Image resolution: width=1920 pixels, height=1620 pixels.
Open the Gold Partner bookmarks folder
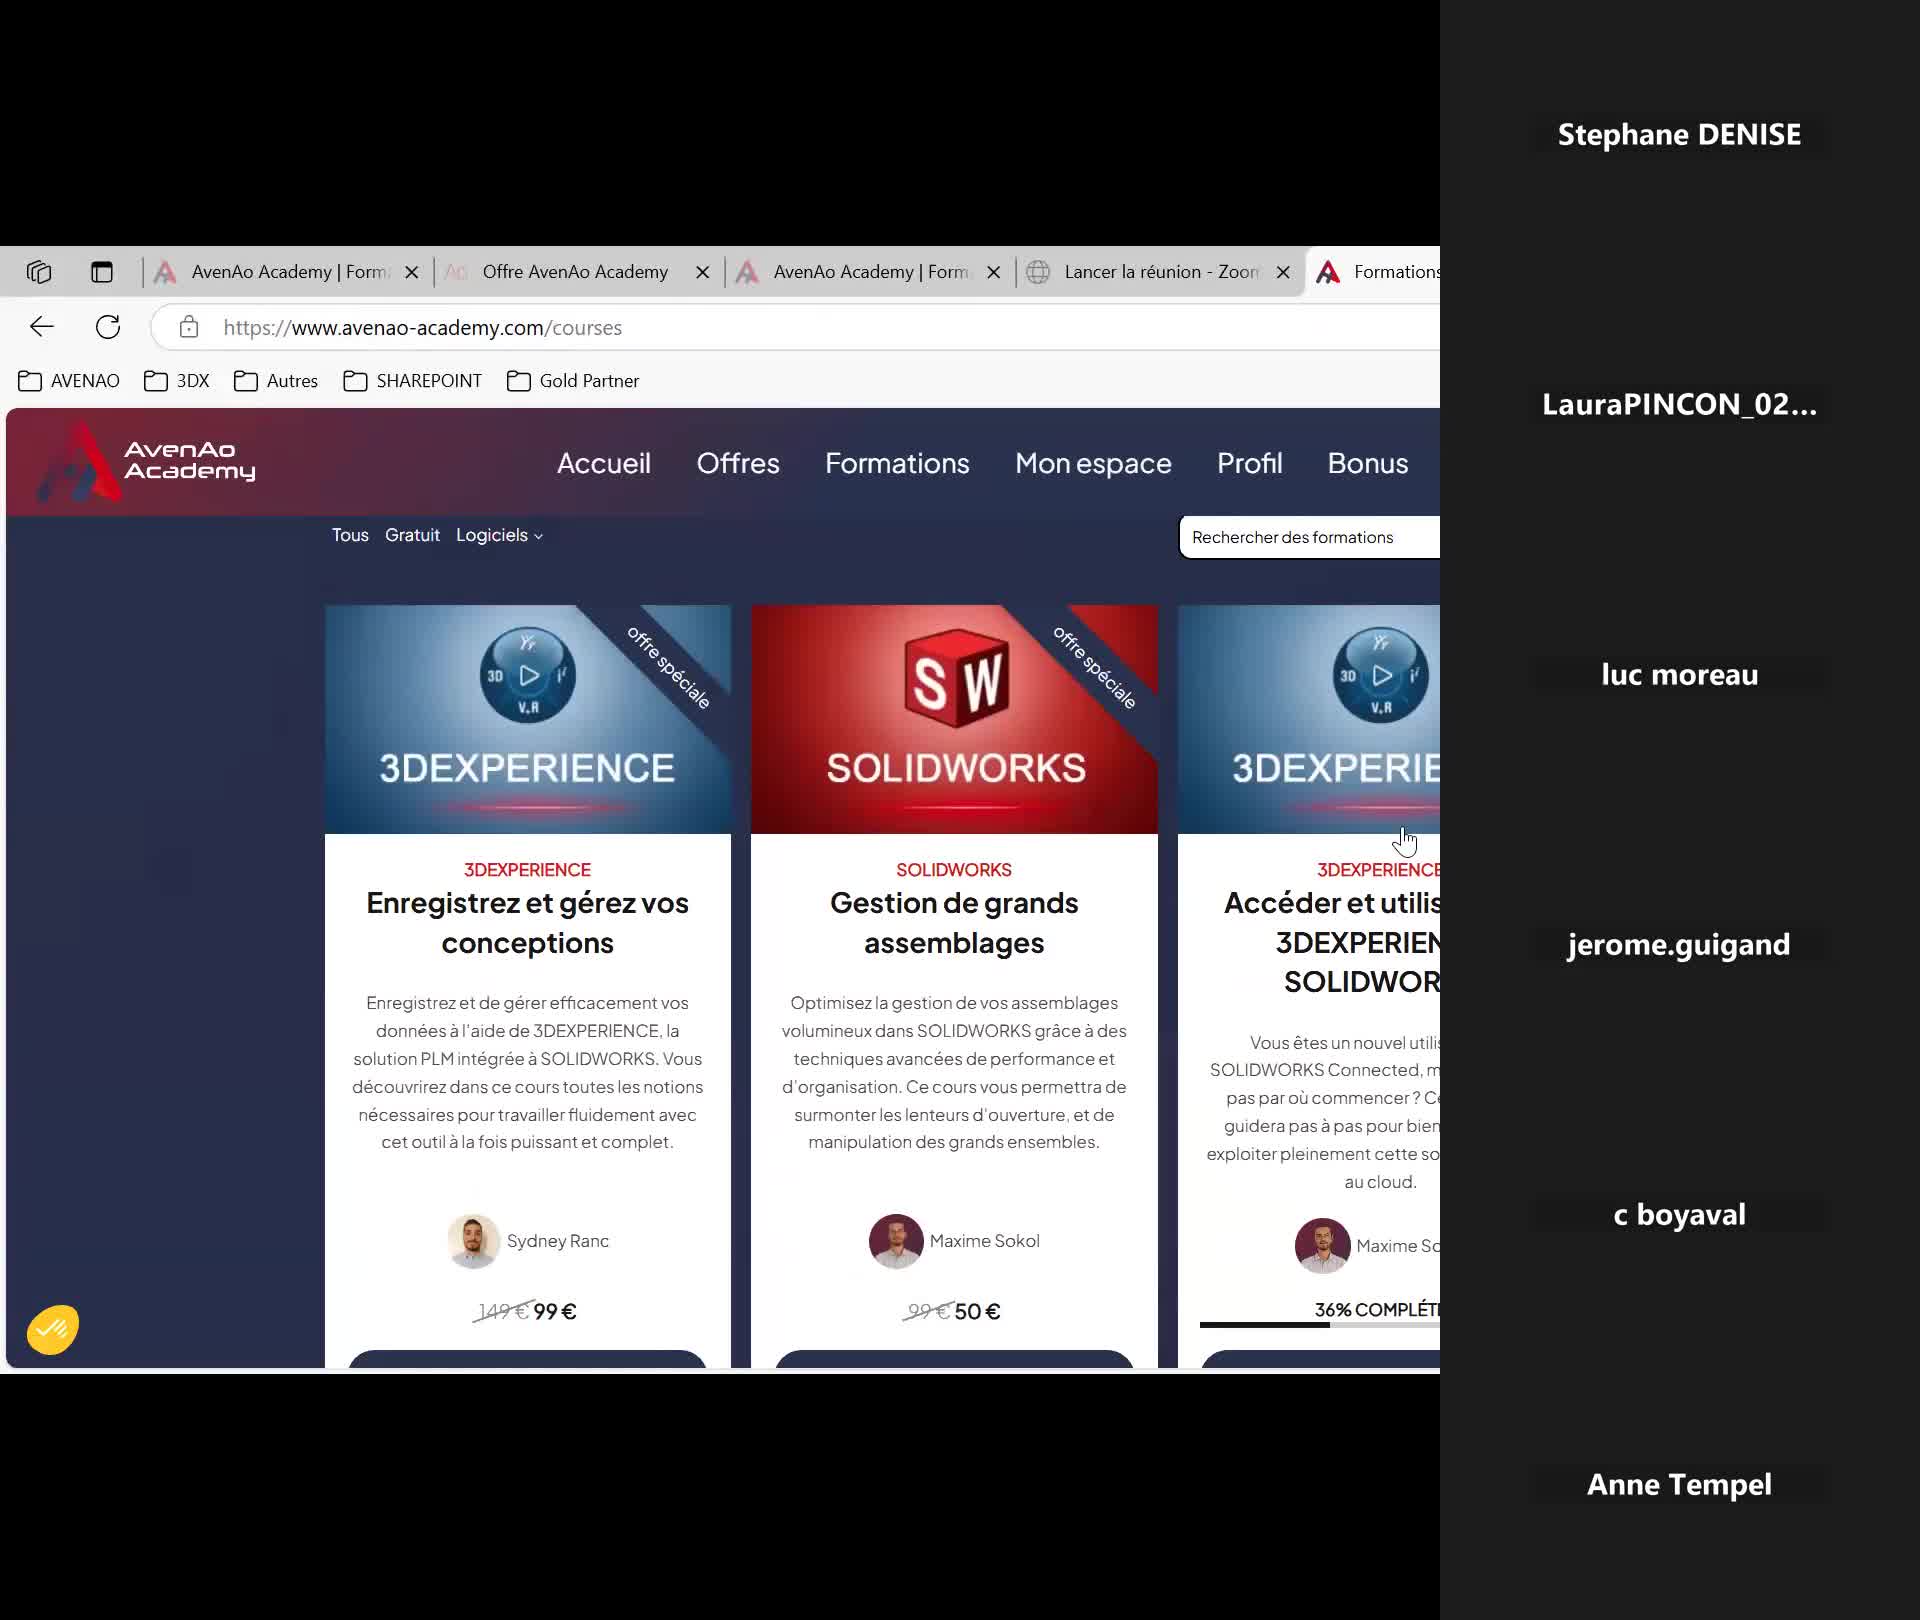(x=573, y=381)
